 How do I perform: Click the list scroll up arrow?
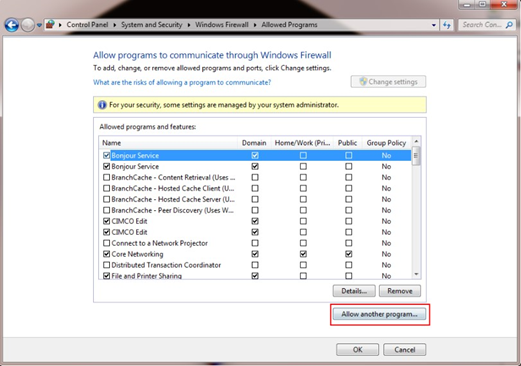click(x=416, y=141)
